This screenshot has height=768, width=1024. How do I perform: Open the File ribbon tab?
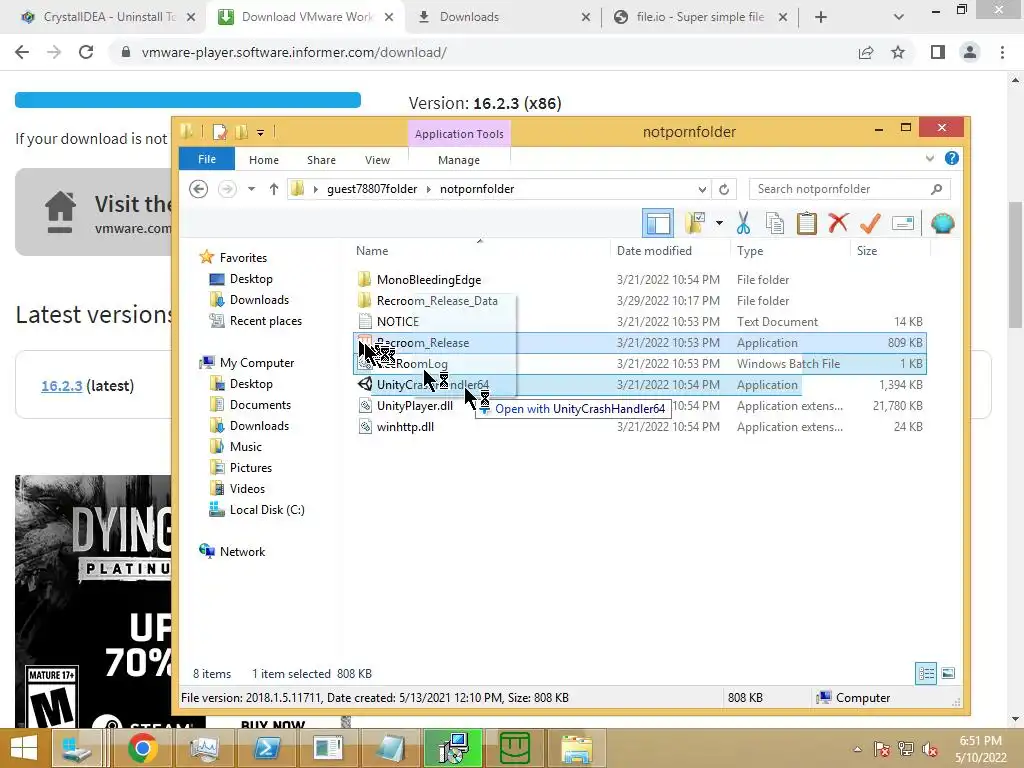click(x=207, y=159)
